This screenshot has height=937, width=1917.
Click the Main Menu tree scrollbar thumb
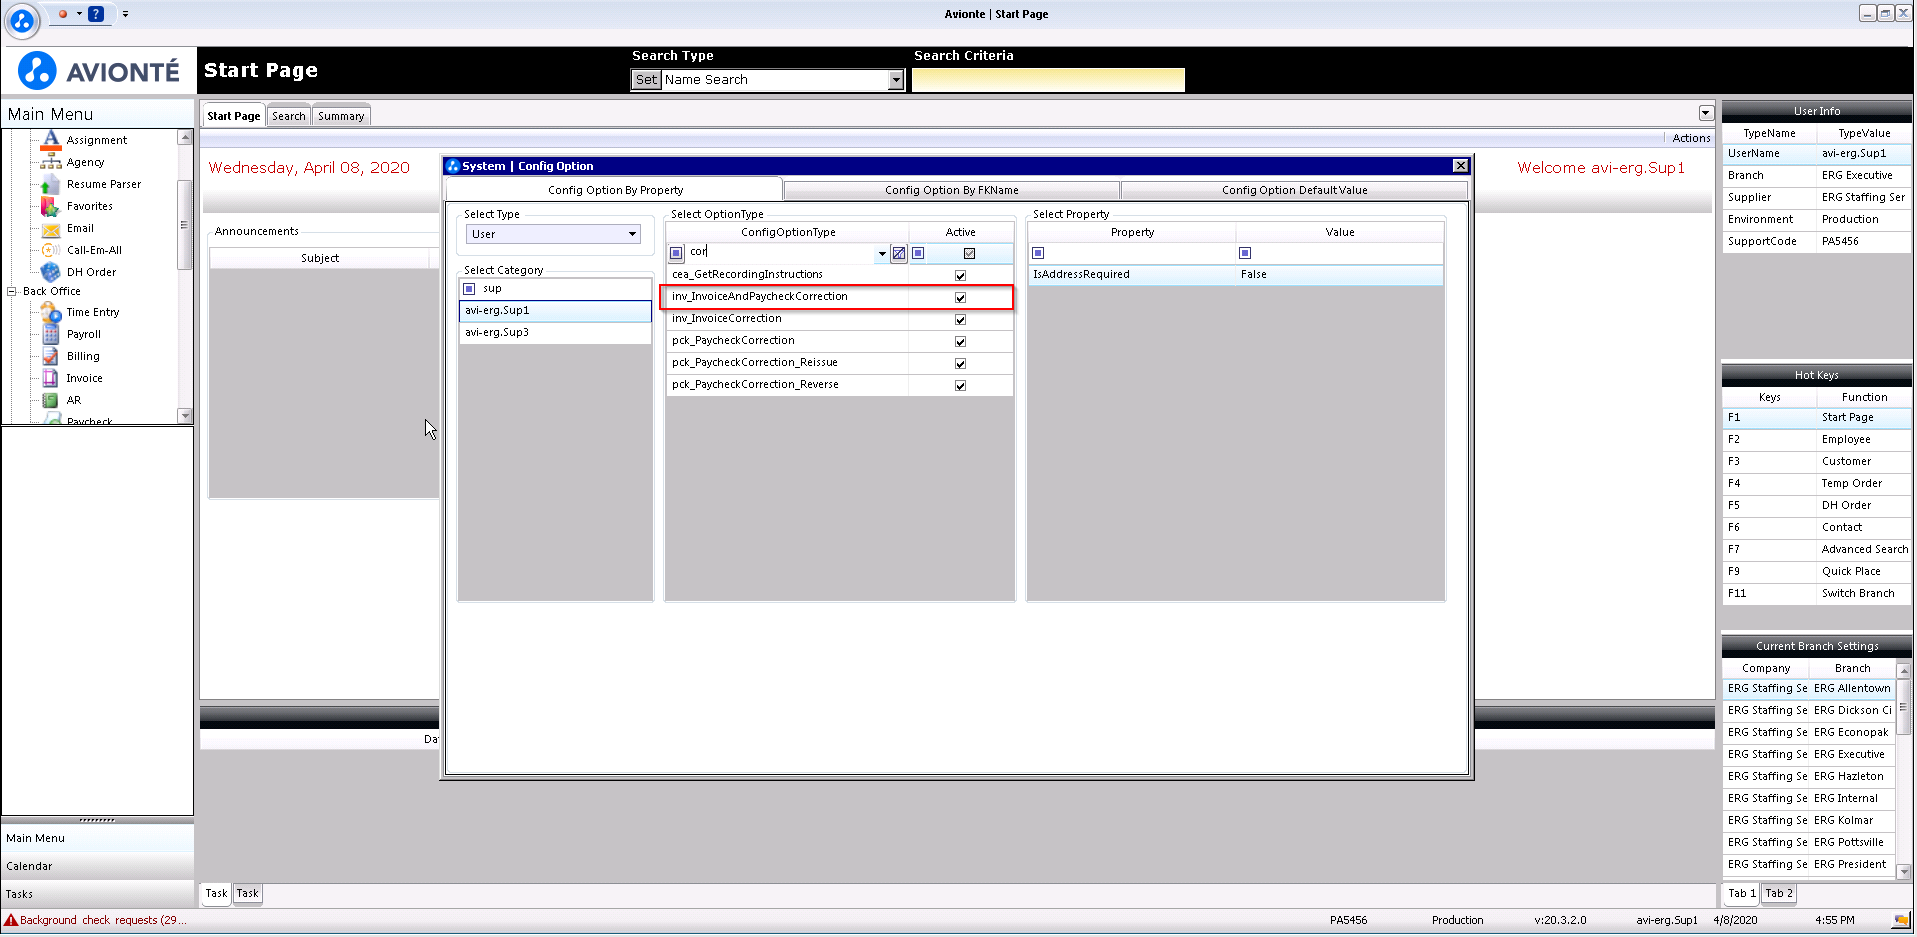pos(184,225)
